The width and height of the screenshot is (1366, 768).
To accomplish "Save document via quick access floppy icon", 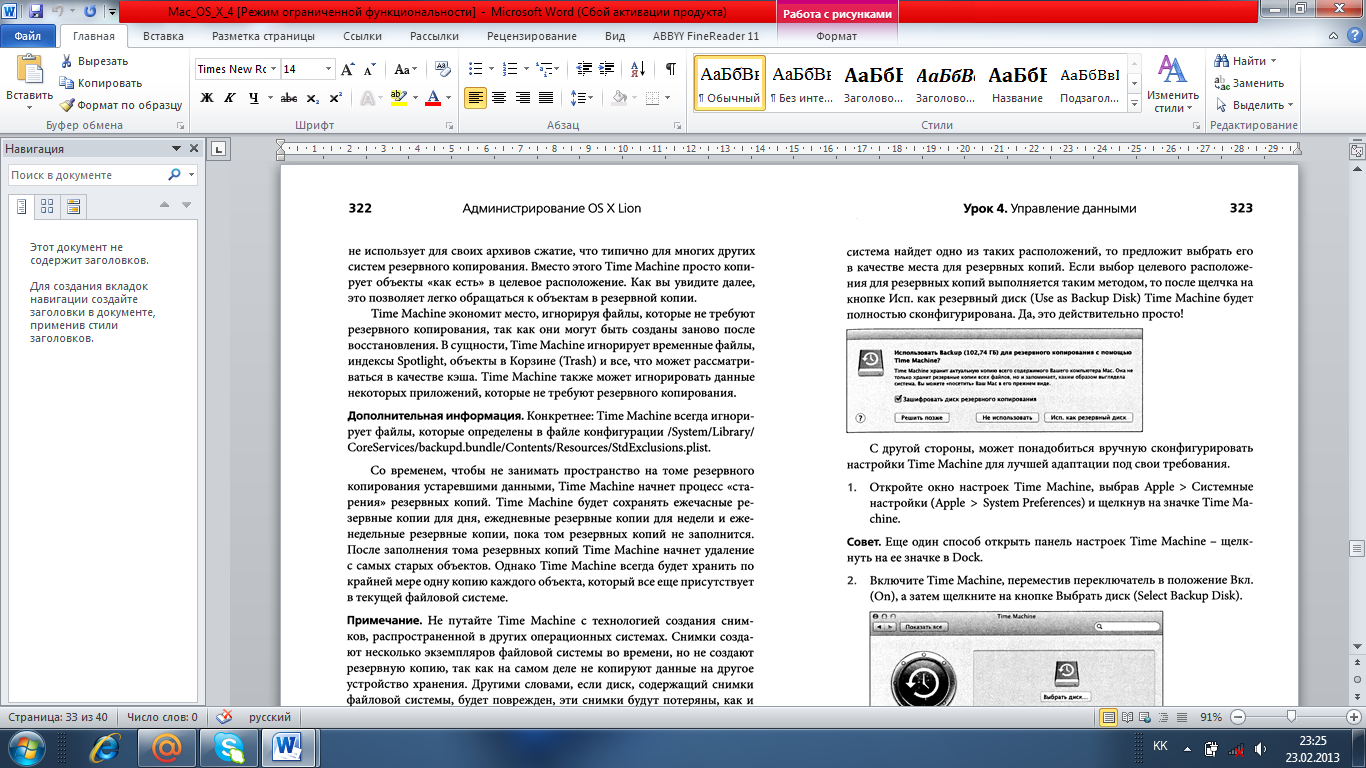I will 36,13.
